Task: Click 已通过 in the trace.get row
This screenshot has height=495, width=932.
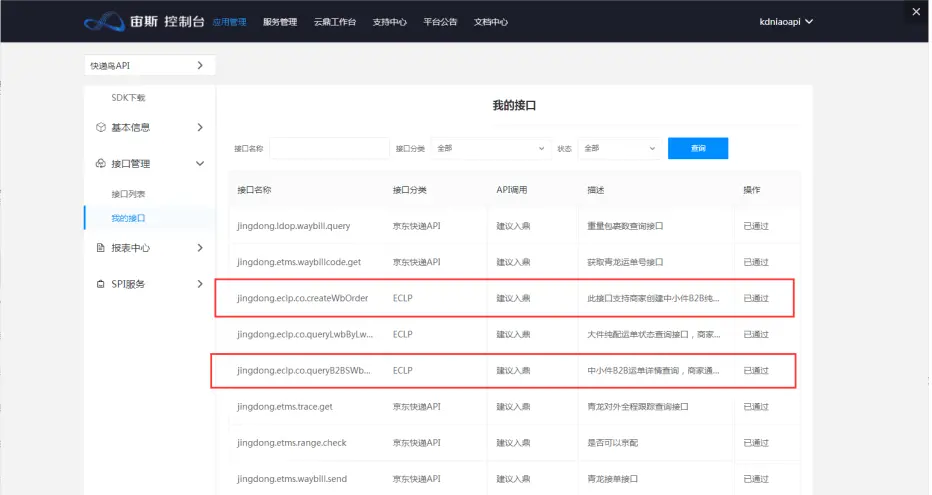Action: coord(756,407)
